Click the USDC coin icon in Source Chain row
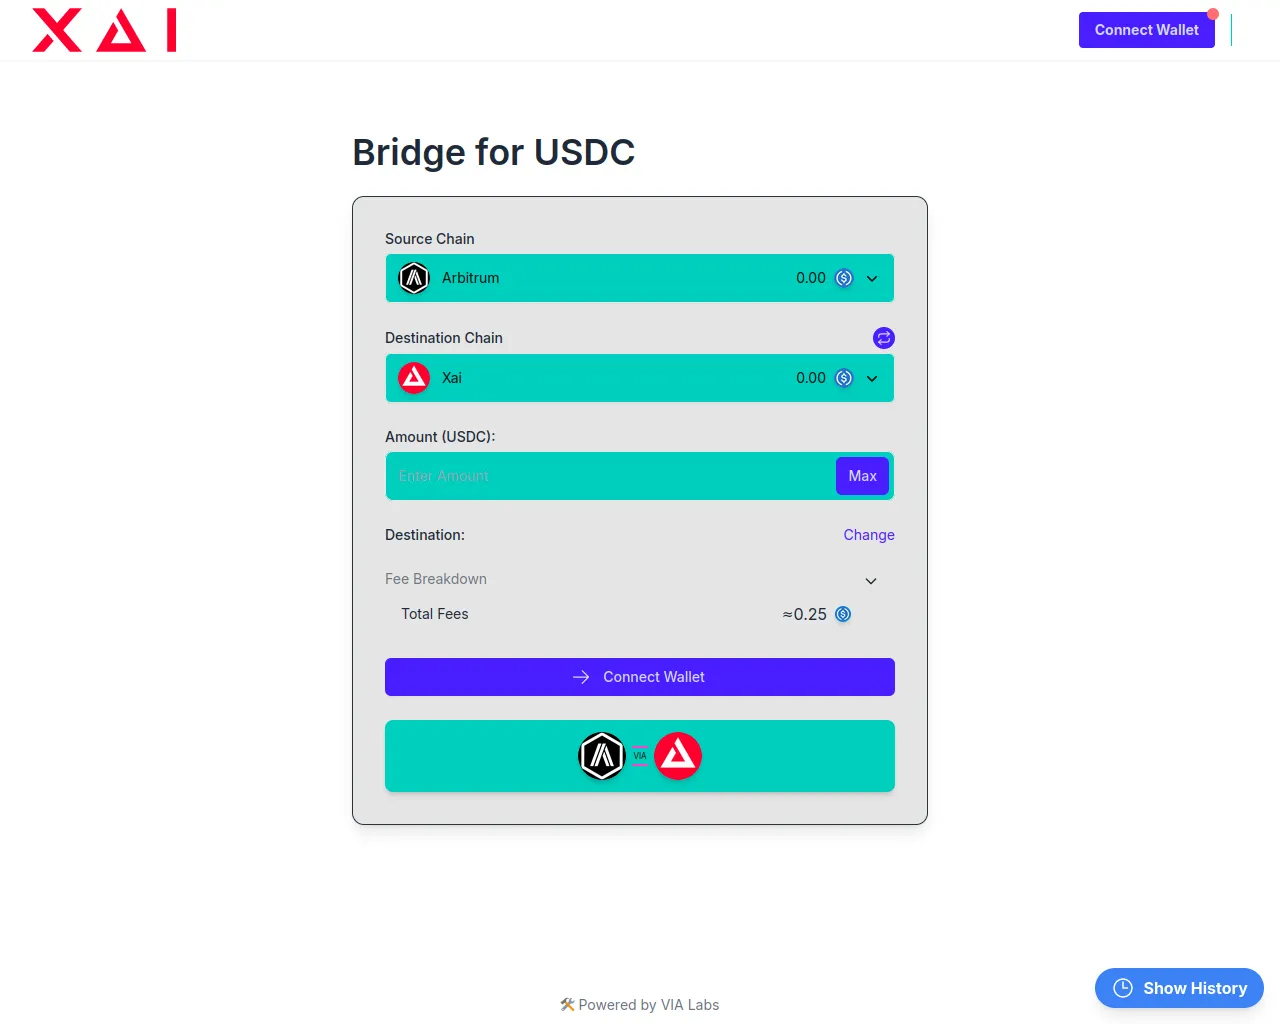This screenshot has height=1024, width=1280. point(844,278)
